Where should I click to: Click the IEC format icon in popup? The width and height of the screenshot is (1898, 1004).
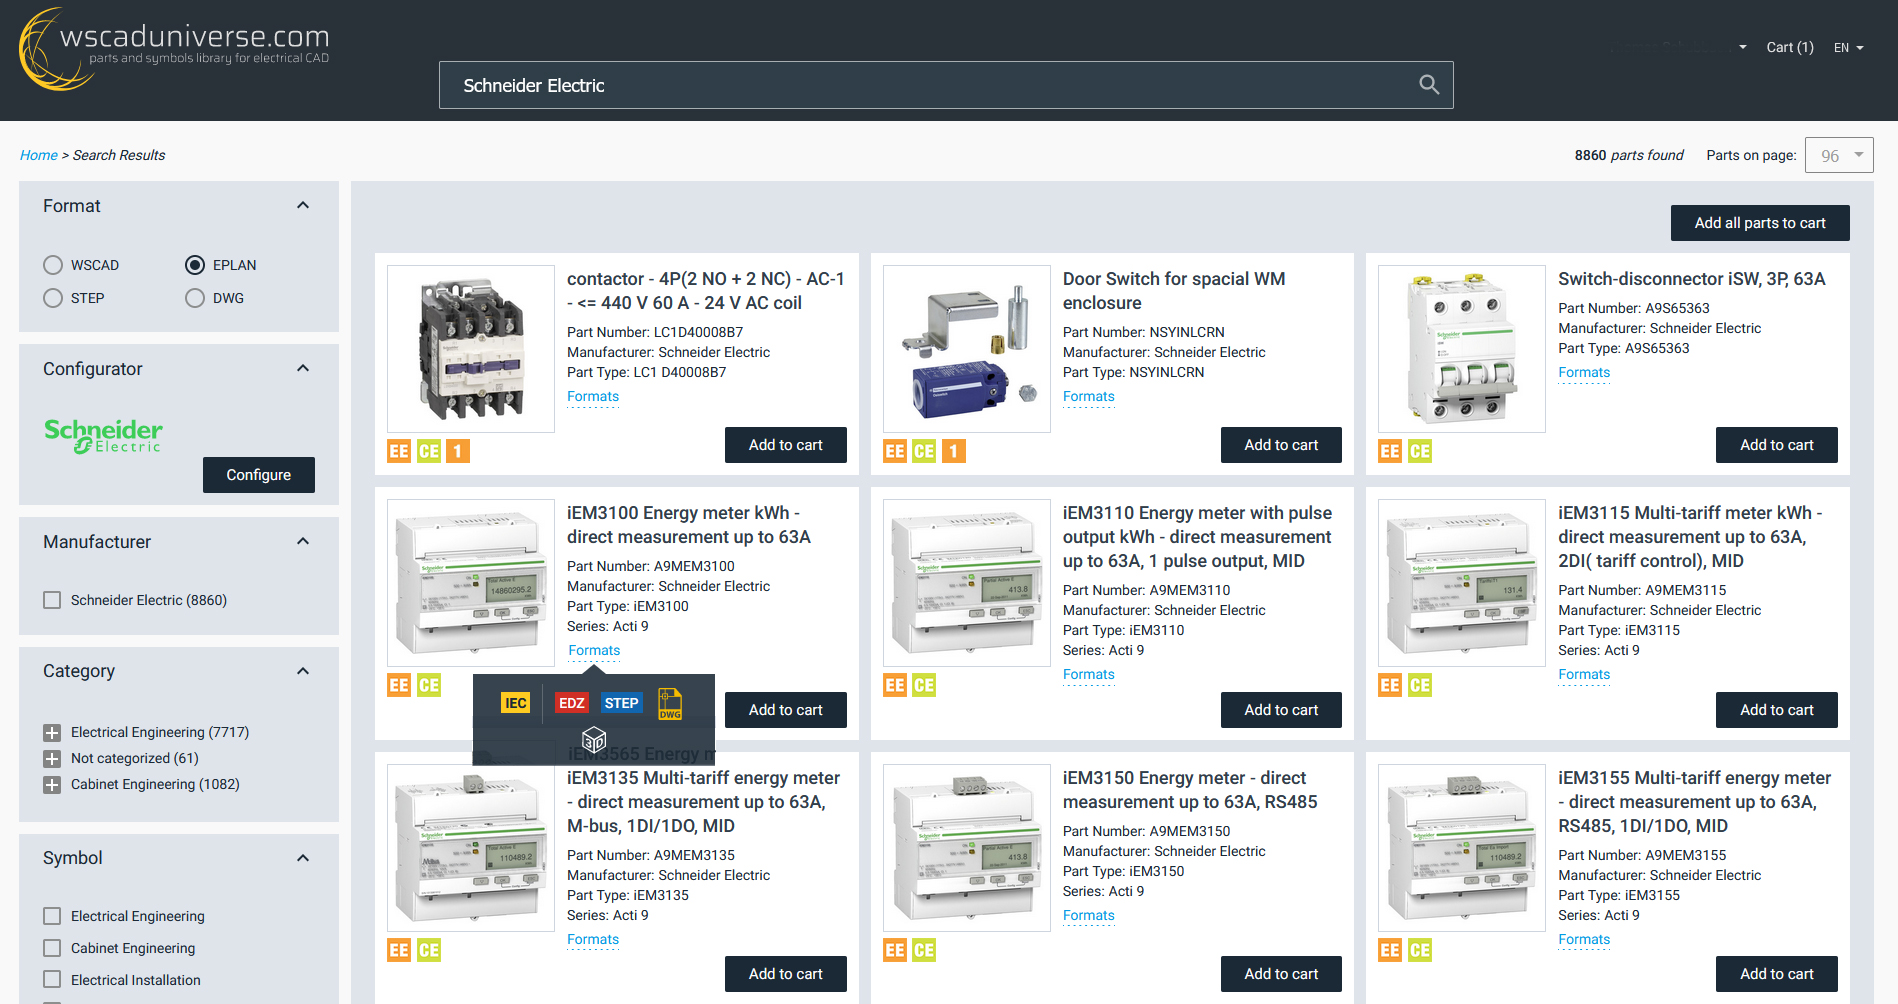[x=515, y=703]
